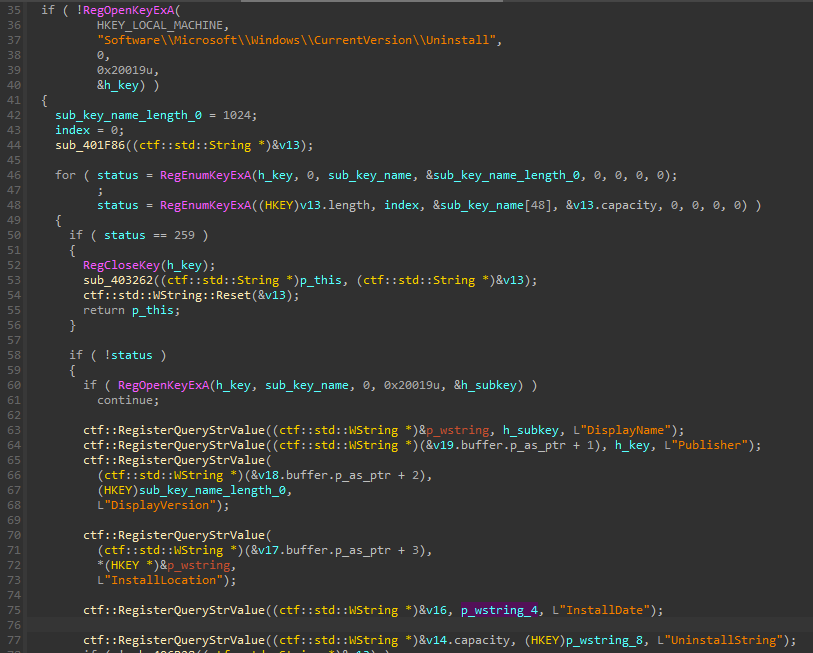
Task: Select v13.length on line 48
Action: 335,205
